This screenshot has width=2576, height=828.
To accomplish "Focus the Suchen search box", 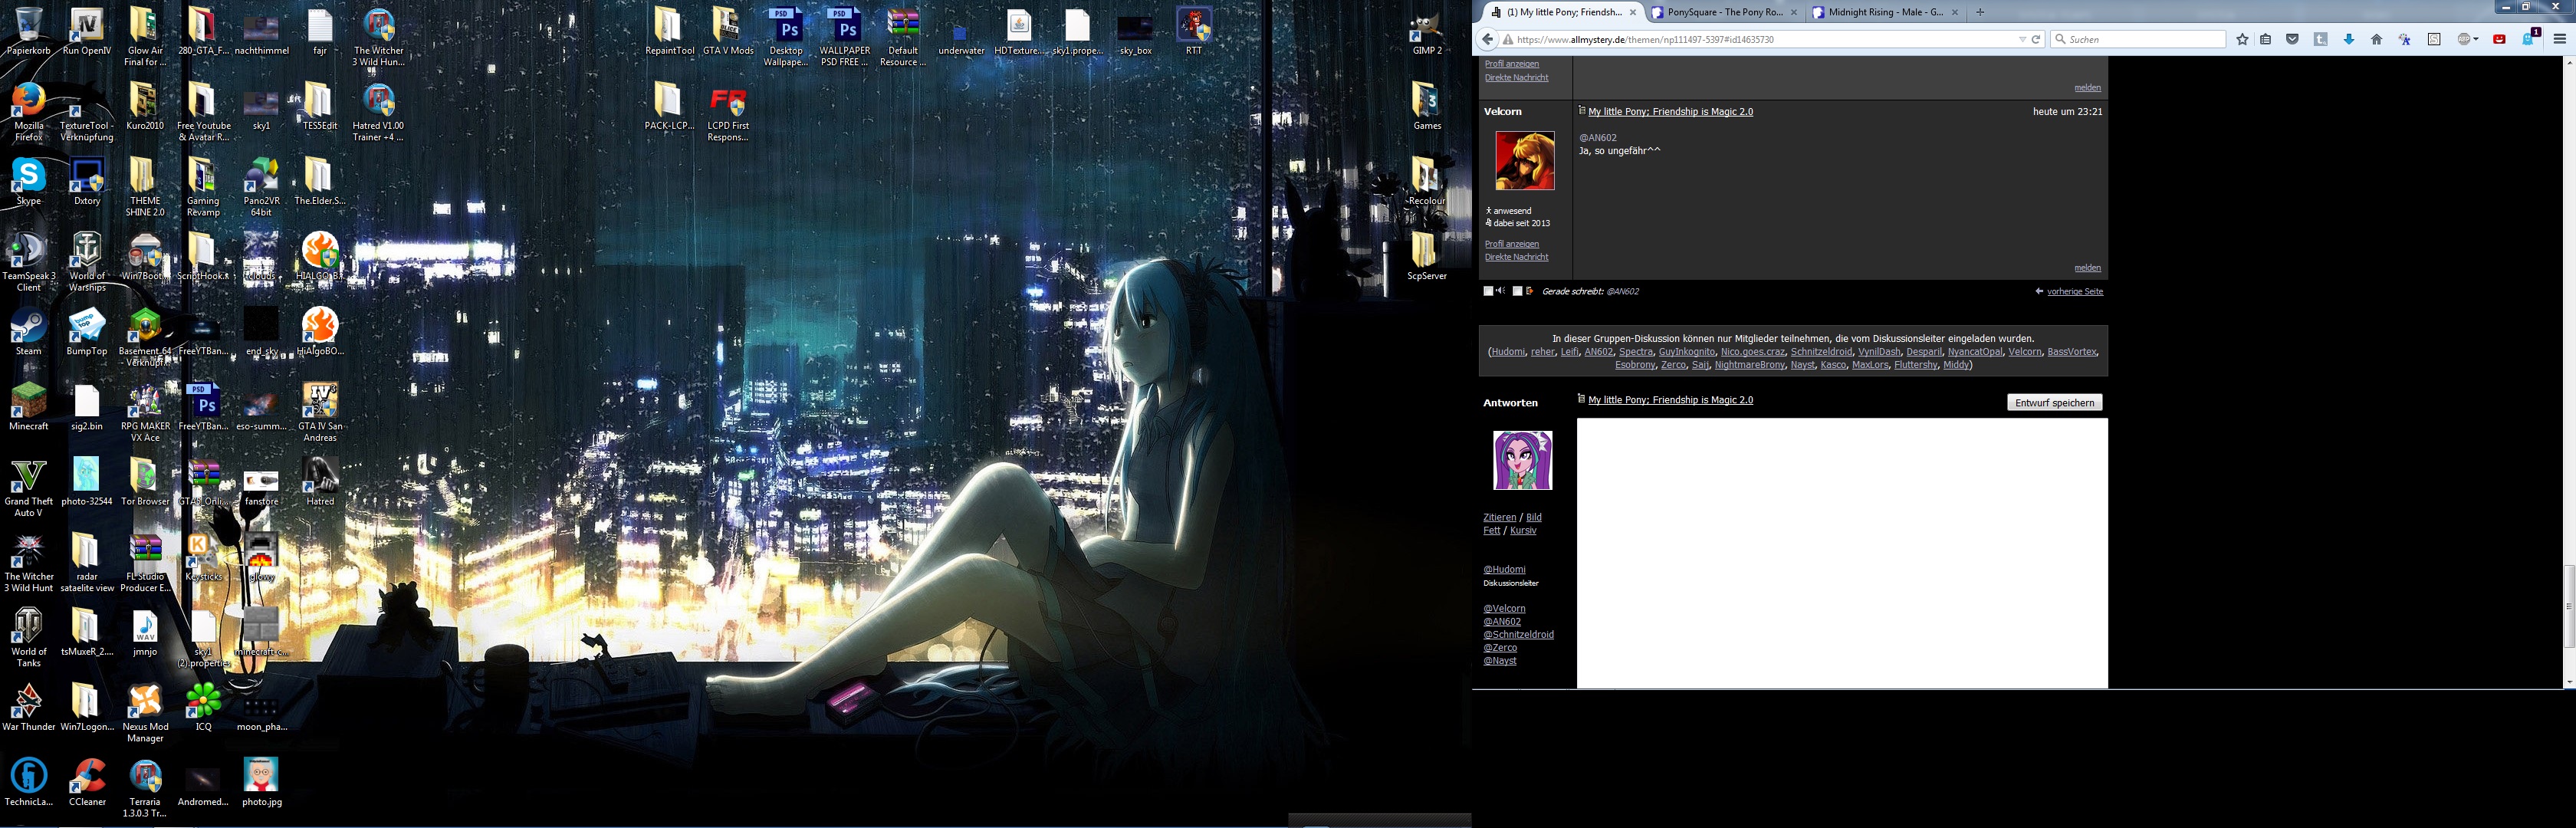I will coord(2140,39).
